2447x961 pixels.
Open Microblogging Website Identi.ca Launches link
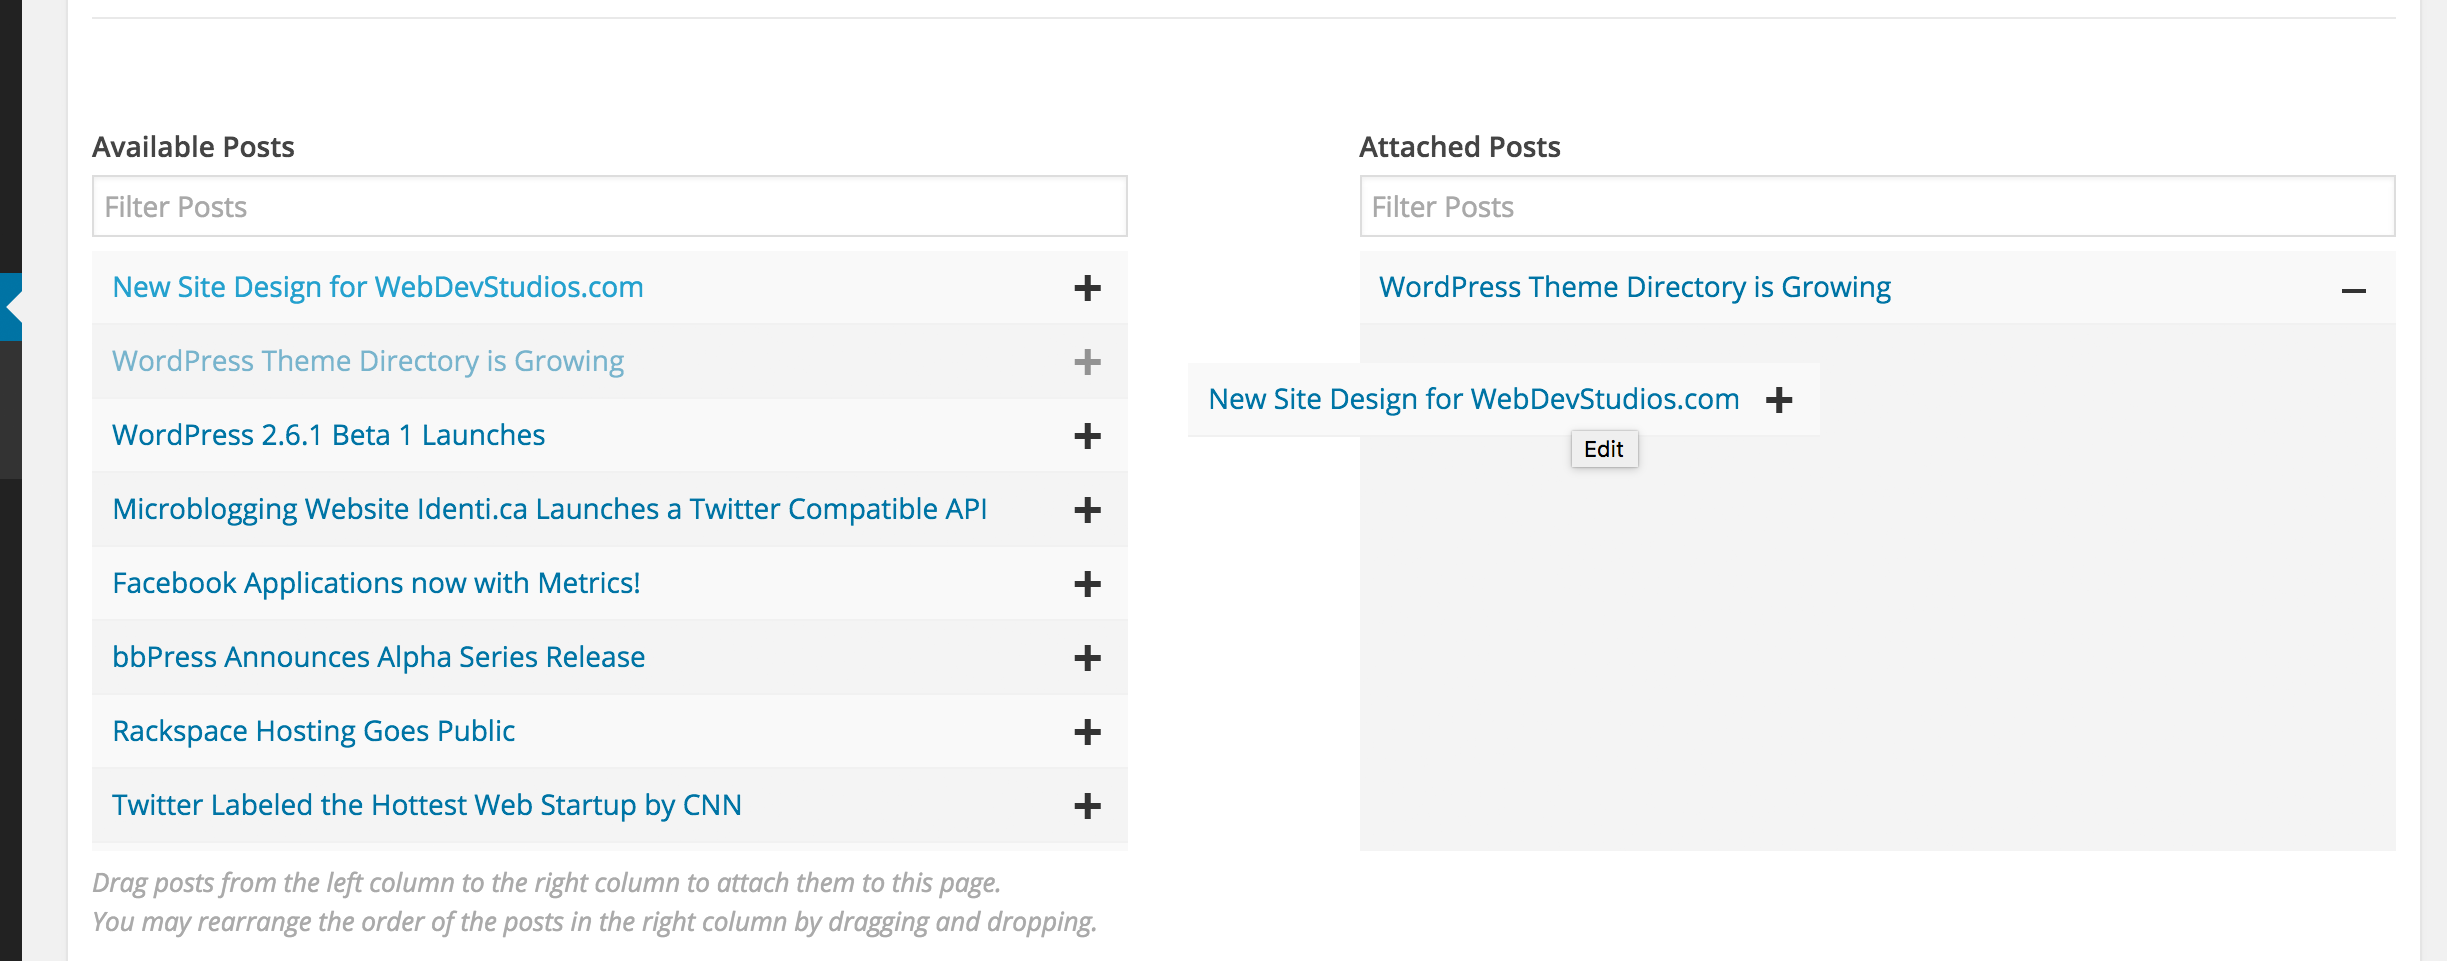tap(549, 509)
